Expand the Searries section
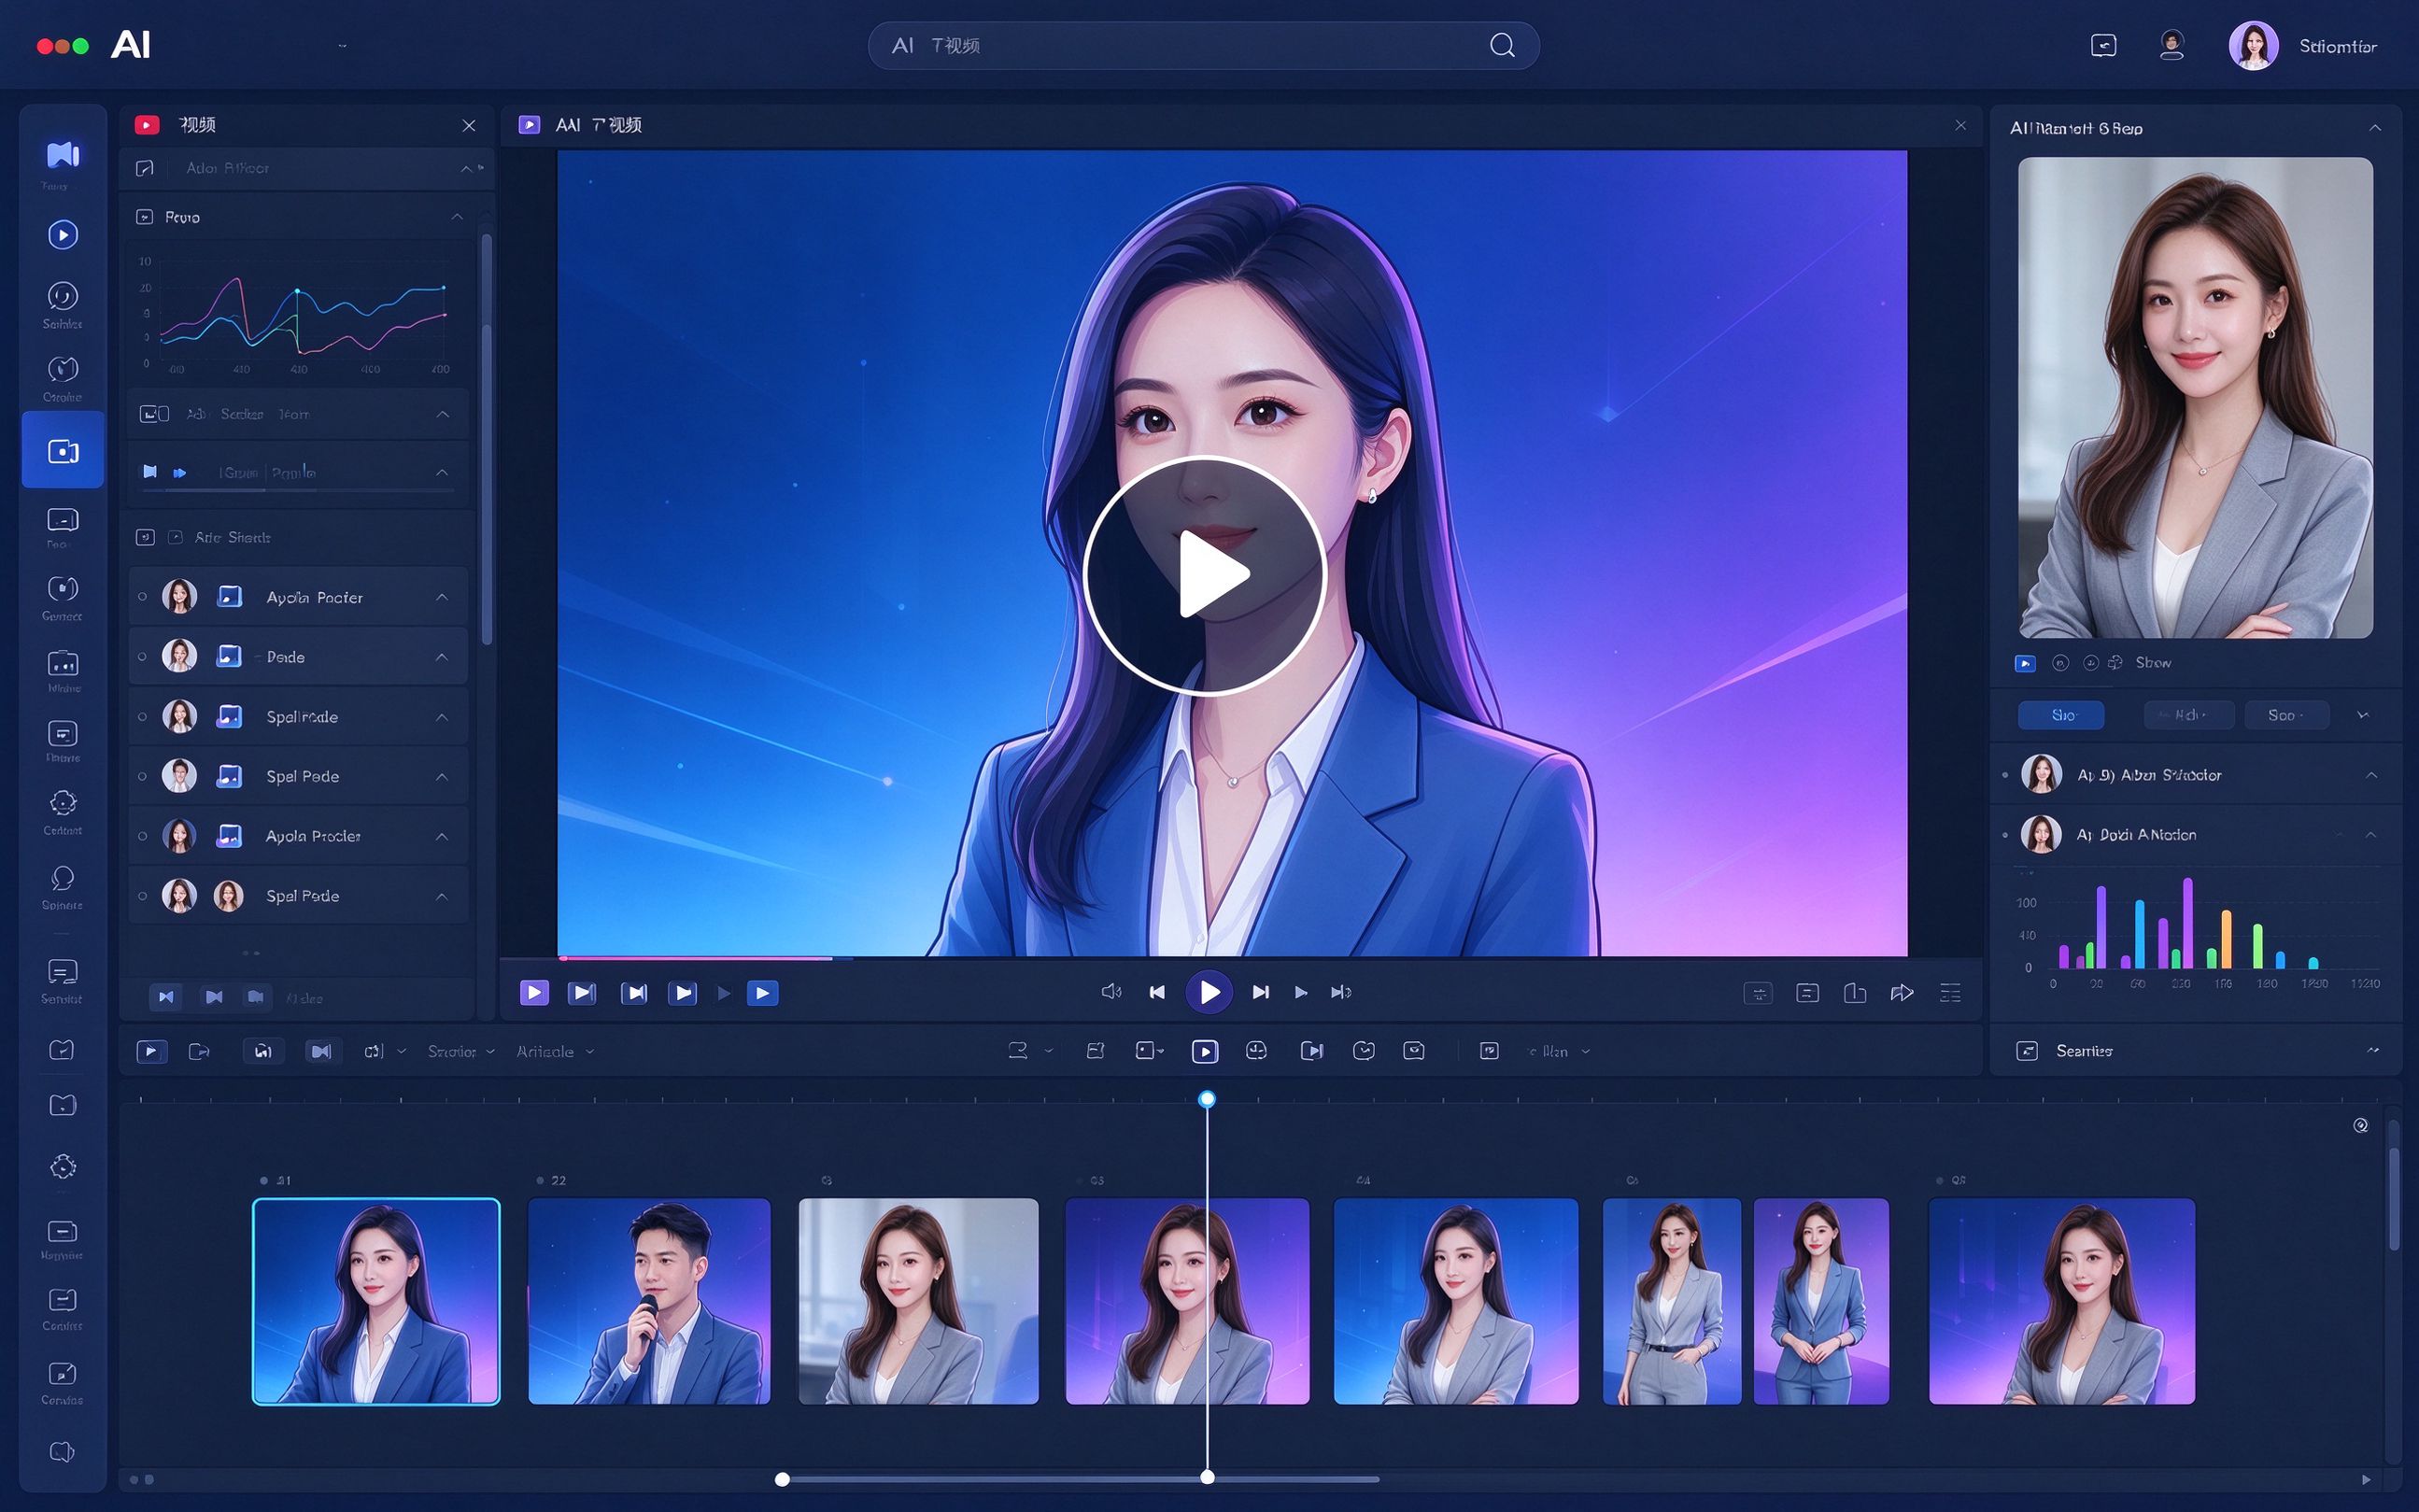 click(x=2372, y=1050)
